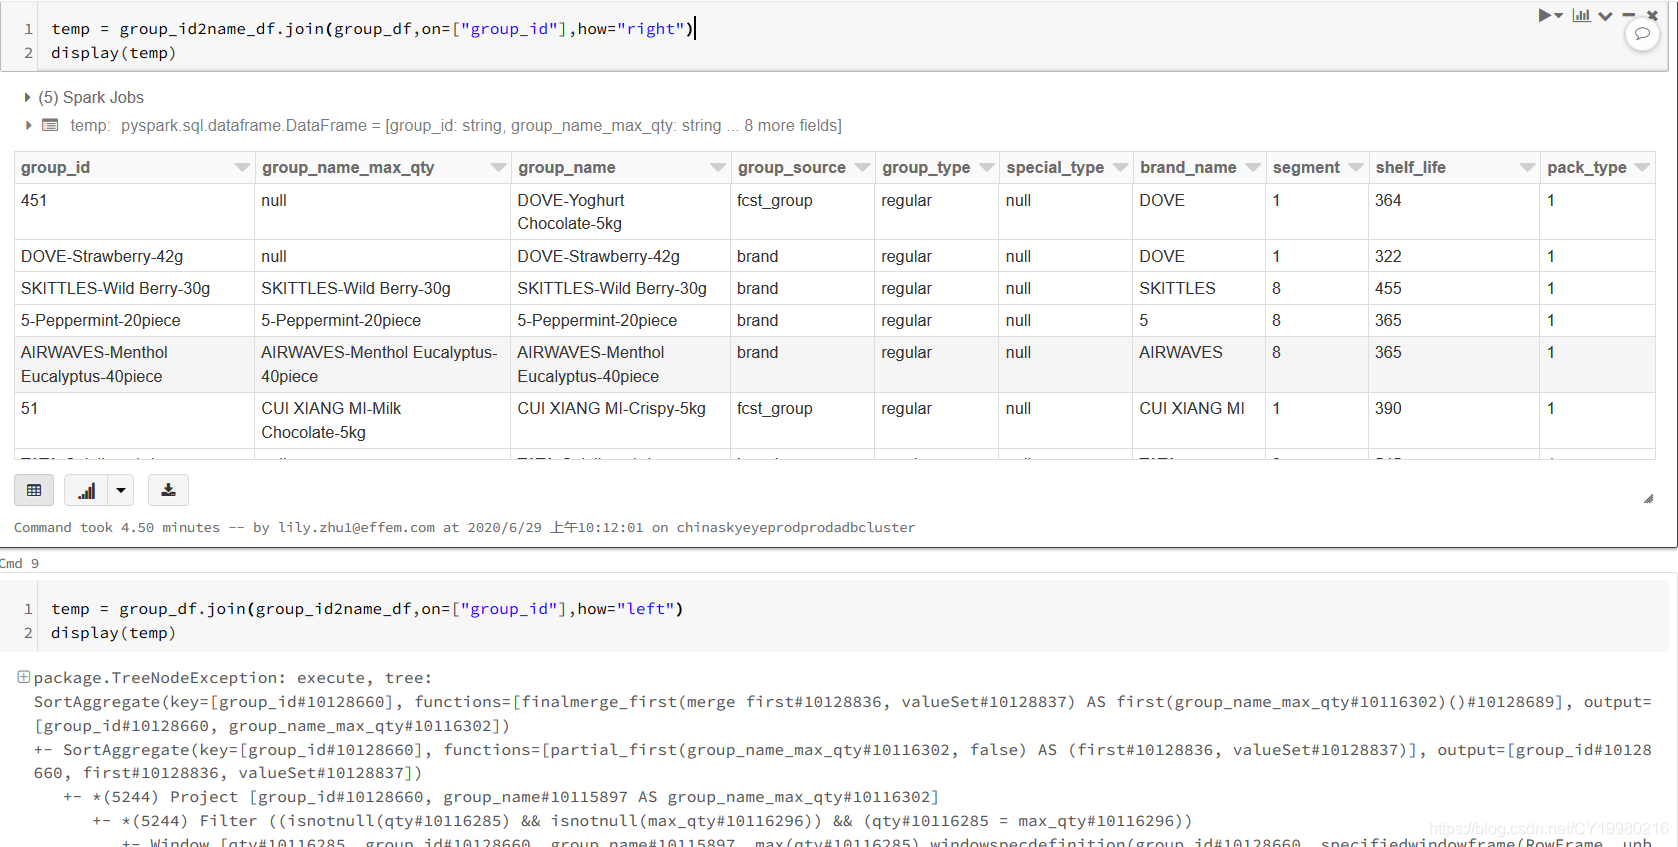Select shelf_life value 364

click(1453, 211)
